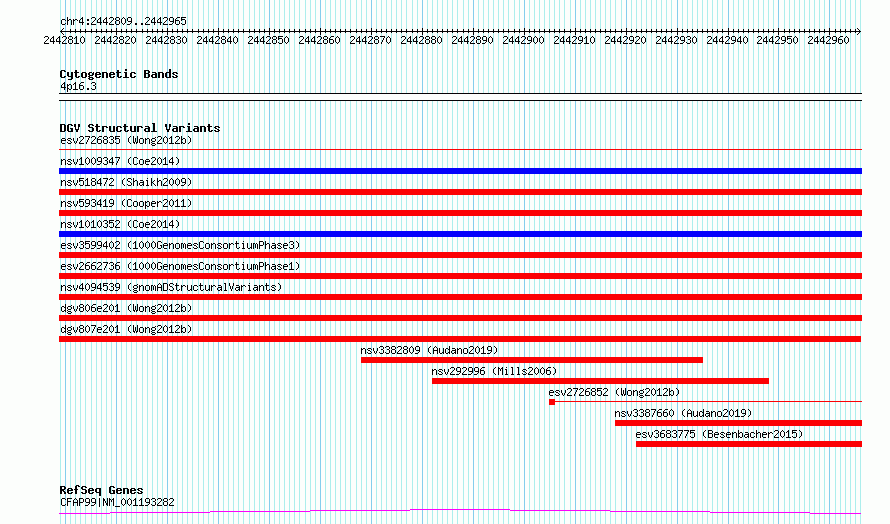Click ruler position 2442950
890x524 pixels.
tap(778, 40)
